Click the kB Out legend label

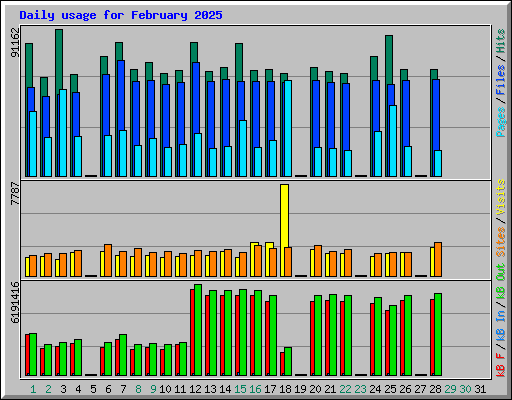501,282
